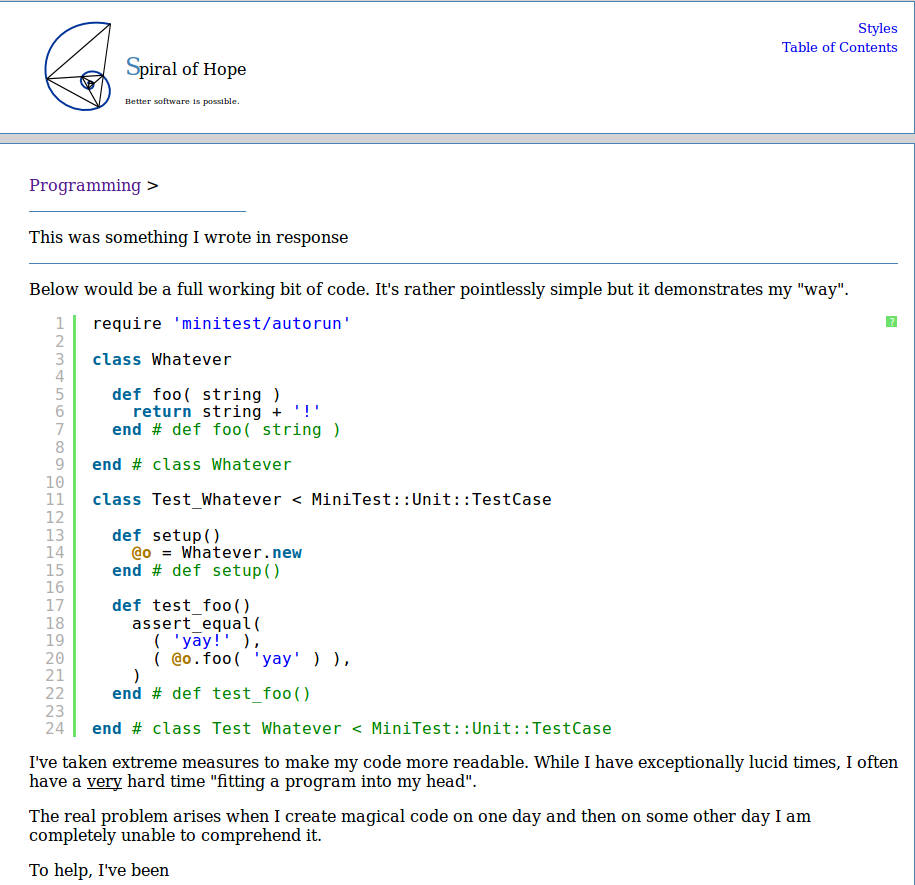915x885 pixels.
Task: Navigate to the Programming section link
Action: [85, 185]
